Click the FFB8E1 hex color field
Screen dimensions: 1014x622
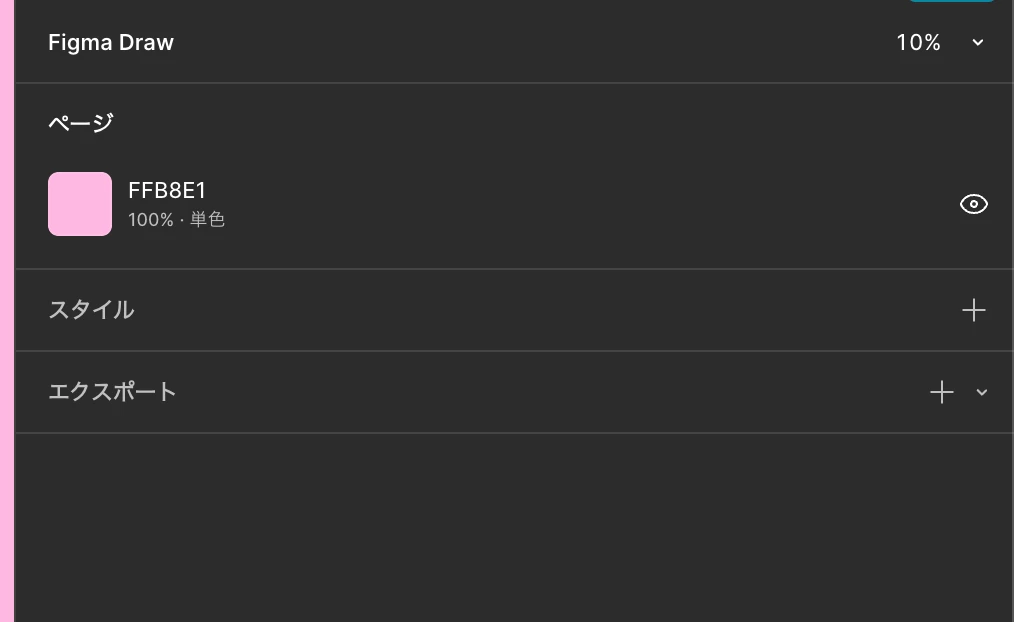(x=167, y=191)
